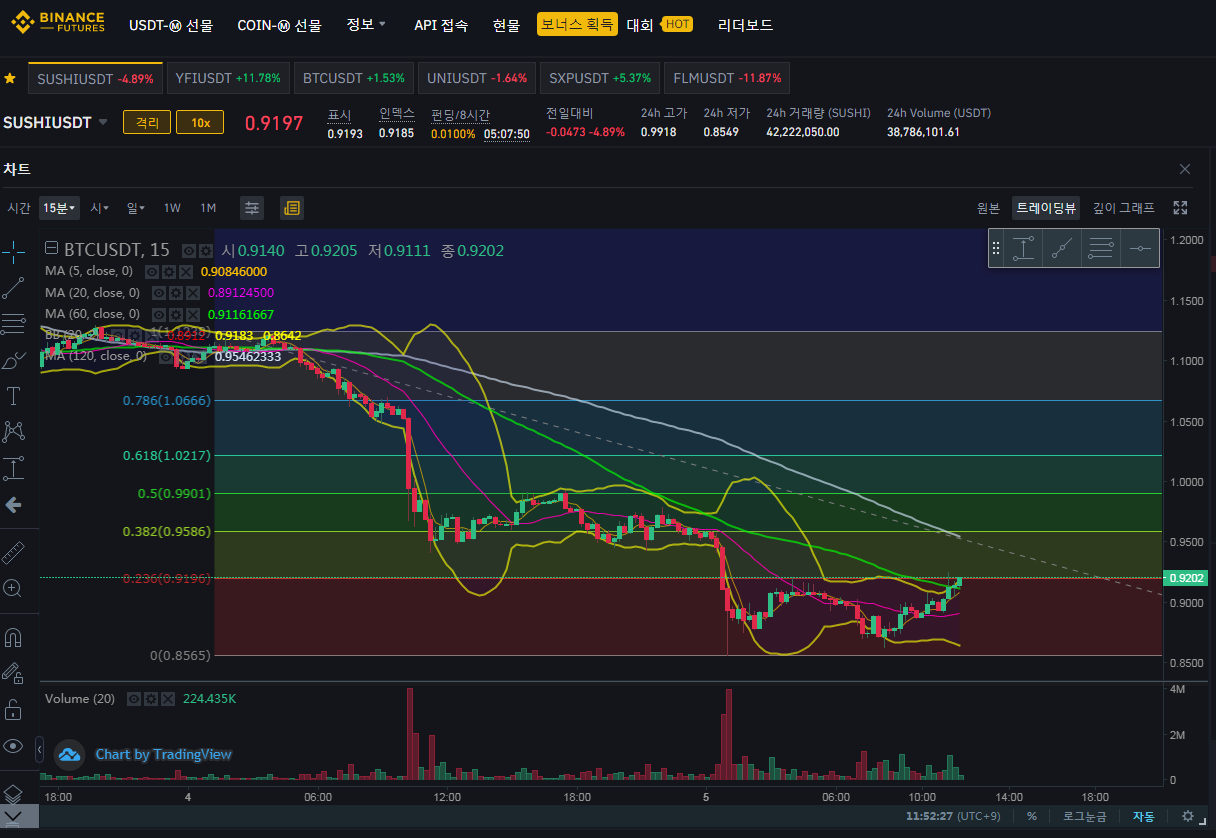
Task: Collapse the BTCUSDT legend box
Action: point(52,249)
